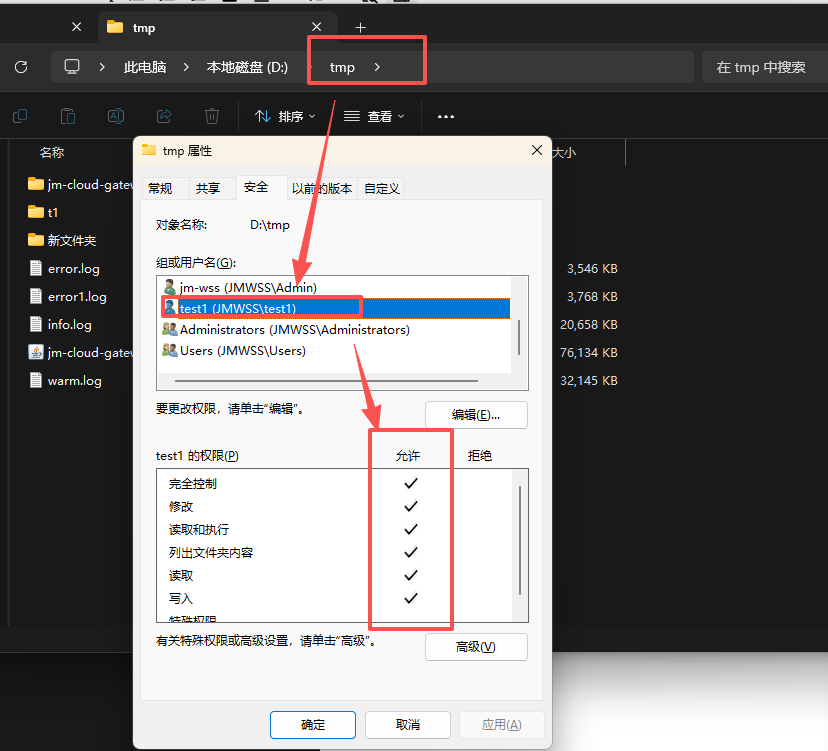Click the 编辑(E)... button
Viewport: 828px width, 751px height.
[476, 415]
